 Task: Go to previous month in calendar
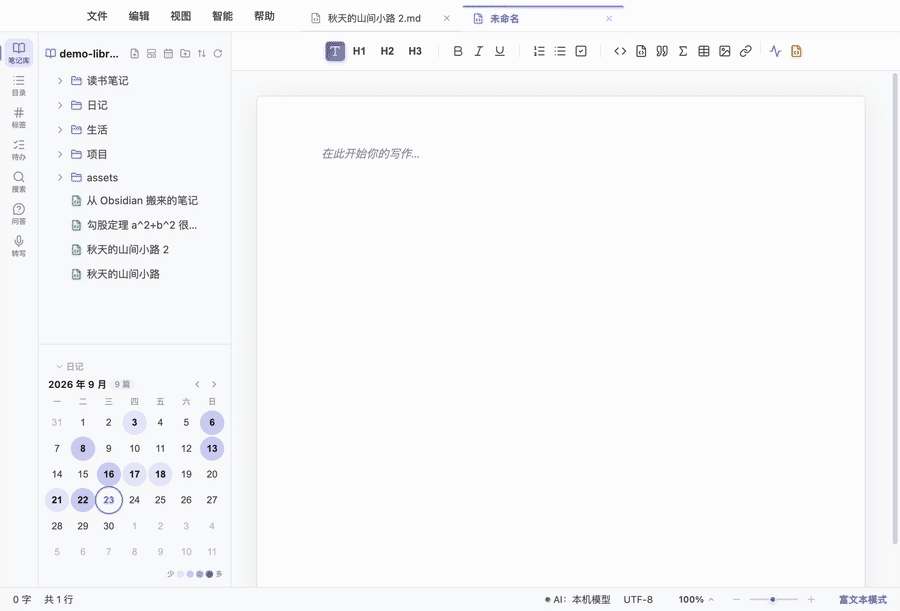coord(197,384)
